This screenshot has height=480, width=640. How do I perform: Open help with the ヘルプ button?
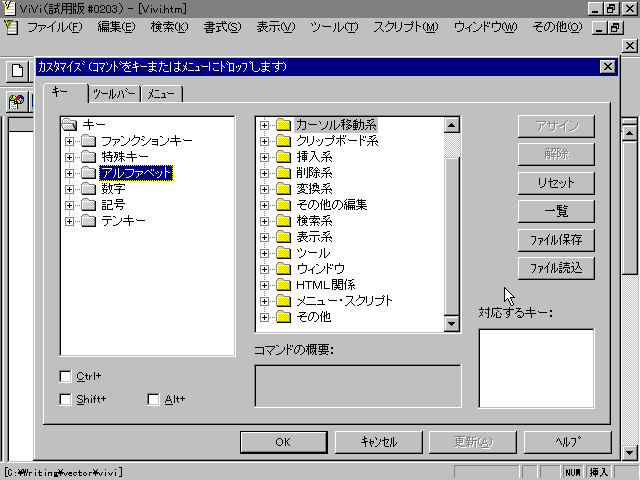[567, 442]
